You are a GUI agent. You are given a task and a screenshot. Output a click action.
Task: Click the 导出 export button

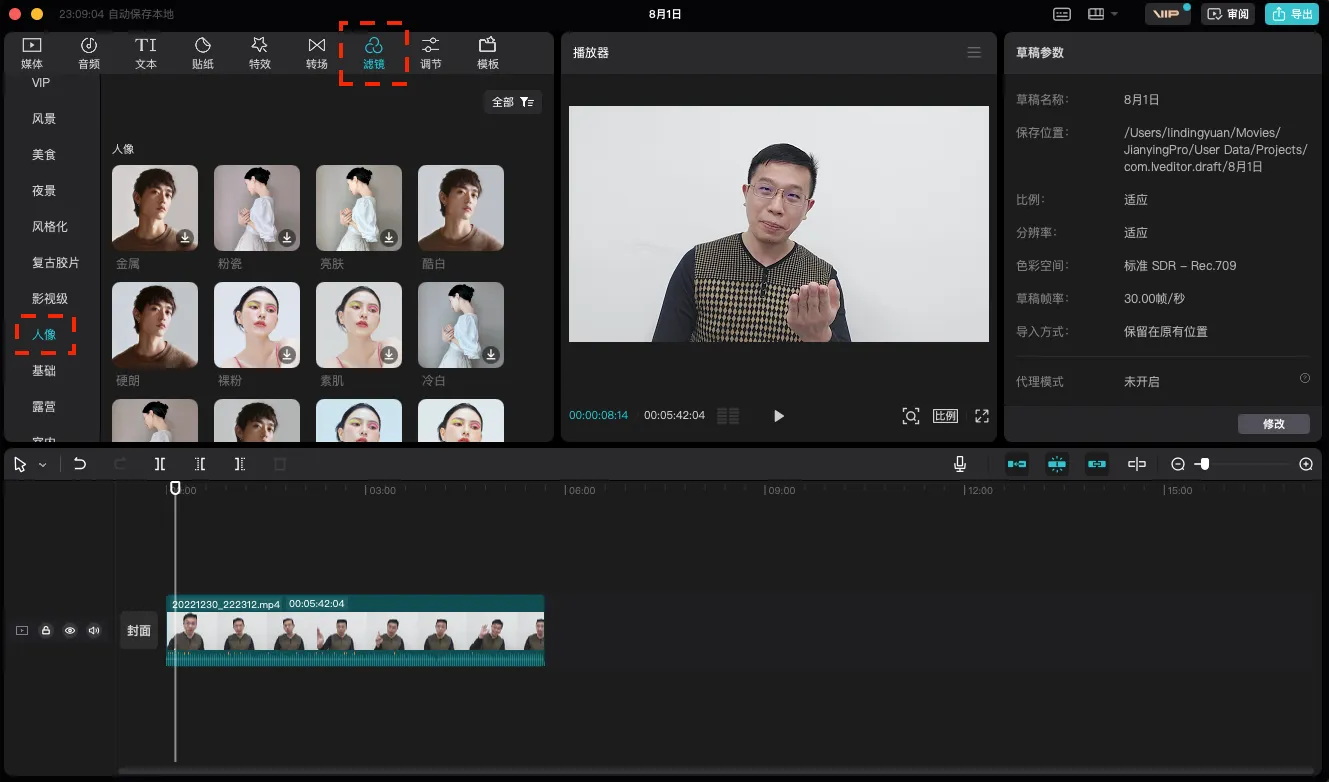point(1291,14)
